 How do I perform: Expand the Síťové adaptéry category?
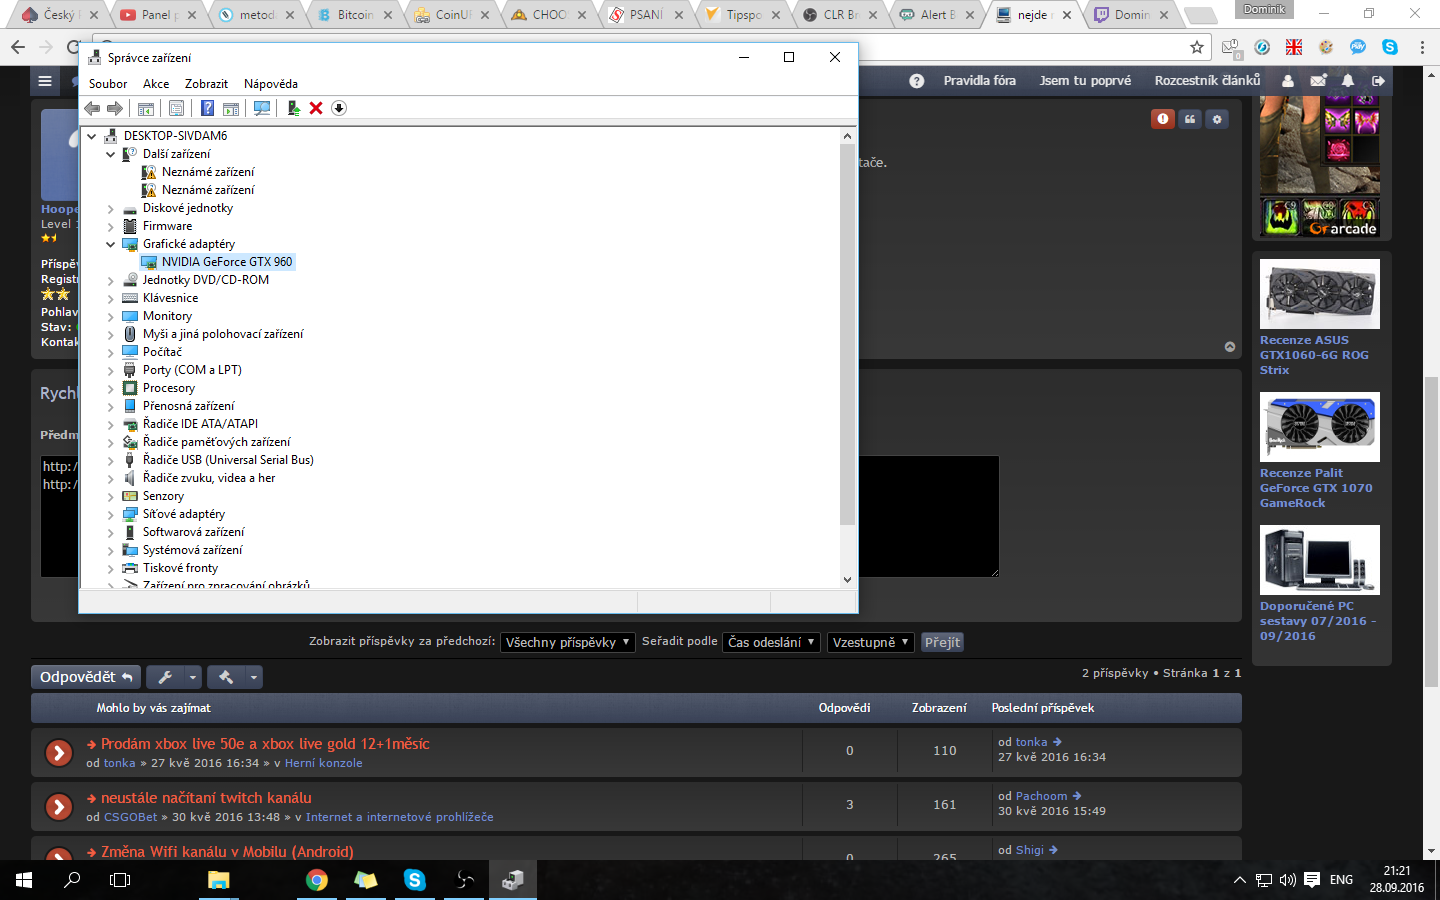click(111, 514)
